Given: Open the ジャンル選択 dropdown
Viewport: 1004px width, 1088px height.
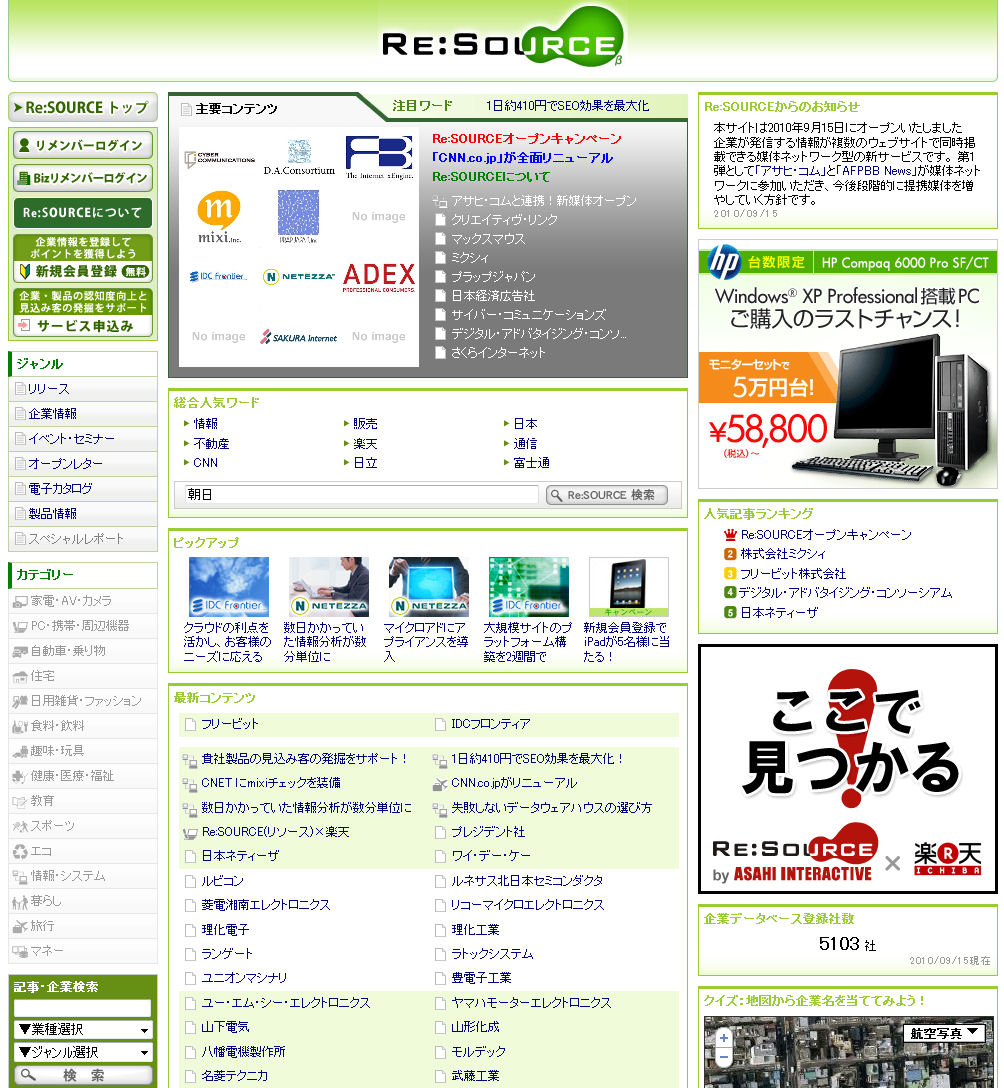Looking at the screenshot, I should 83,1053.
